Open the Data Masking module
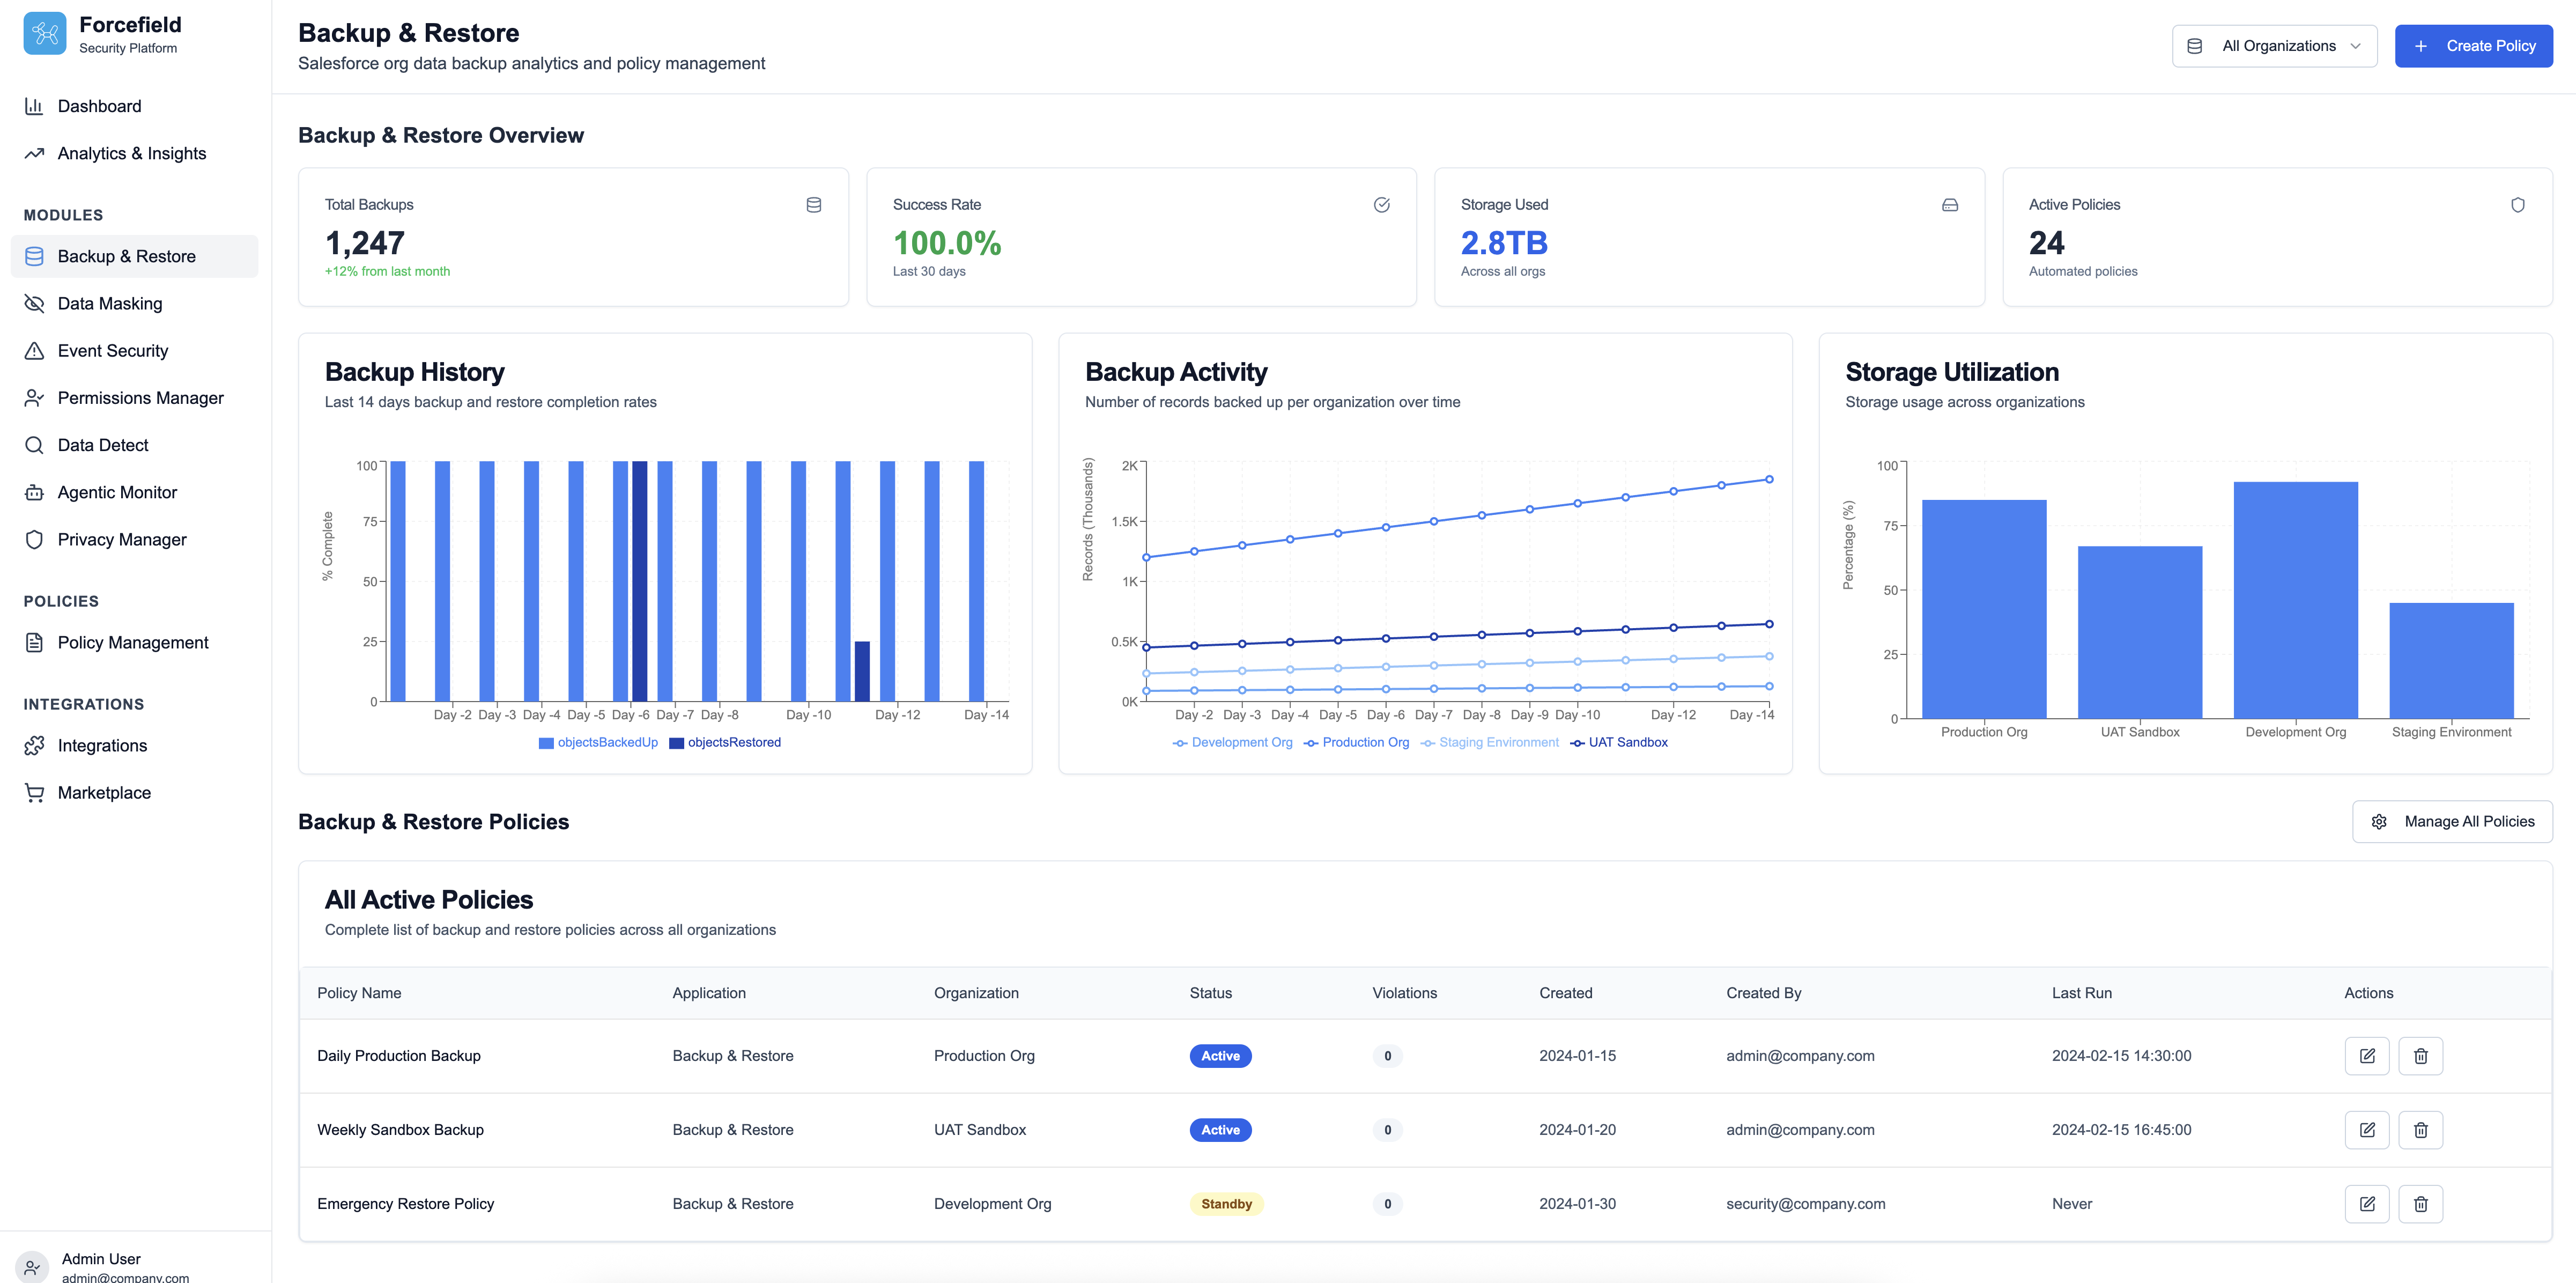This screenshot has width=2576, height=1283. coord(110,304)
